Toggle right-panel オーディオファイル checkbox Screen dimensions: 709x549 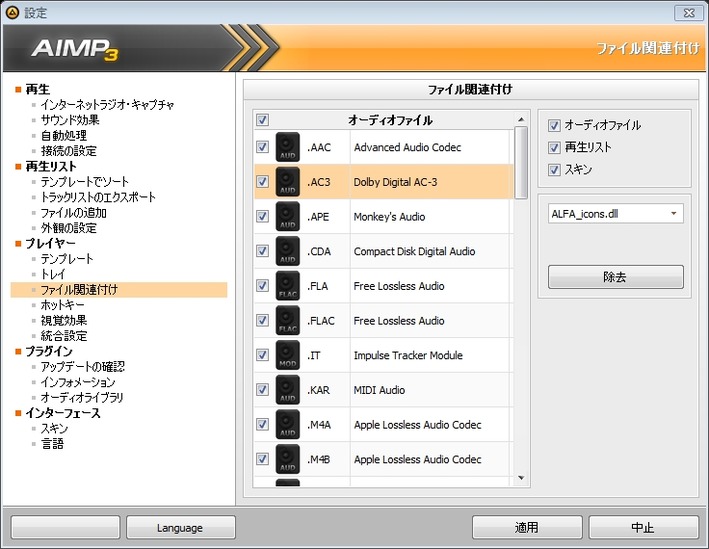(554, 125)
